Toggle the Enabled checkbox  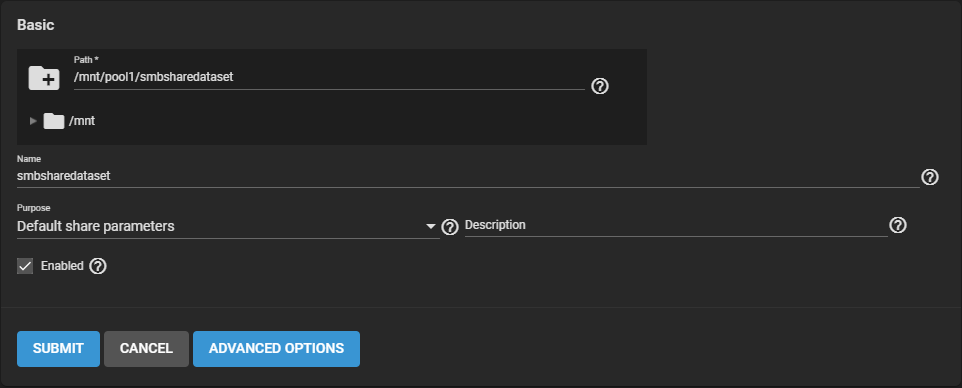[x=25, y=266]
